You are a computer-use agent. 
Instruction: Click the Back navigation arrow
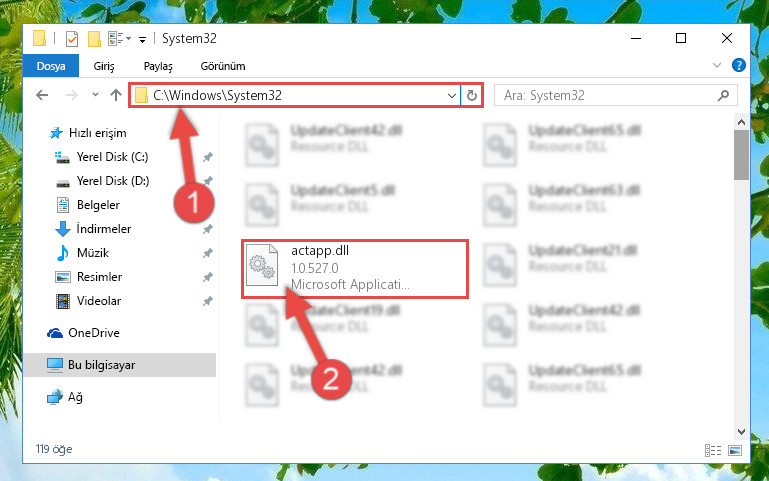[42, 95]
